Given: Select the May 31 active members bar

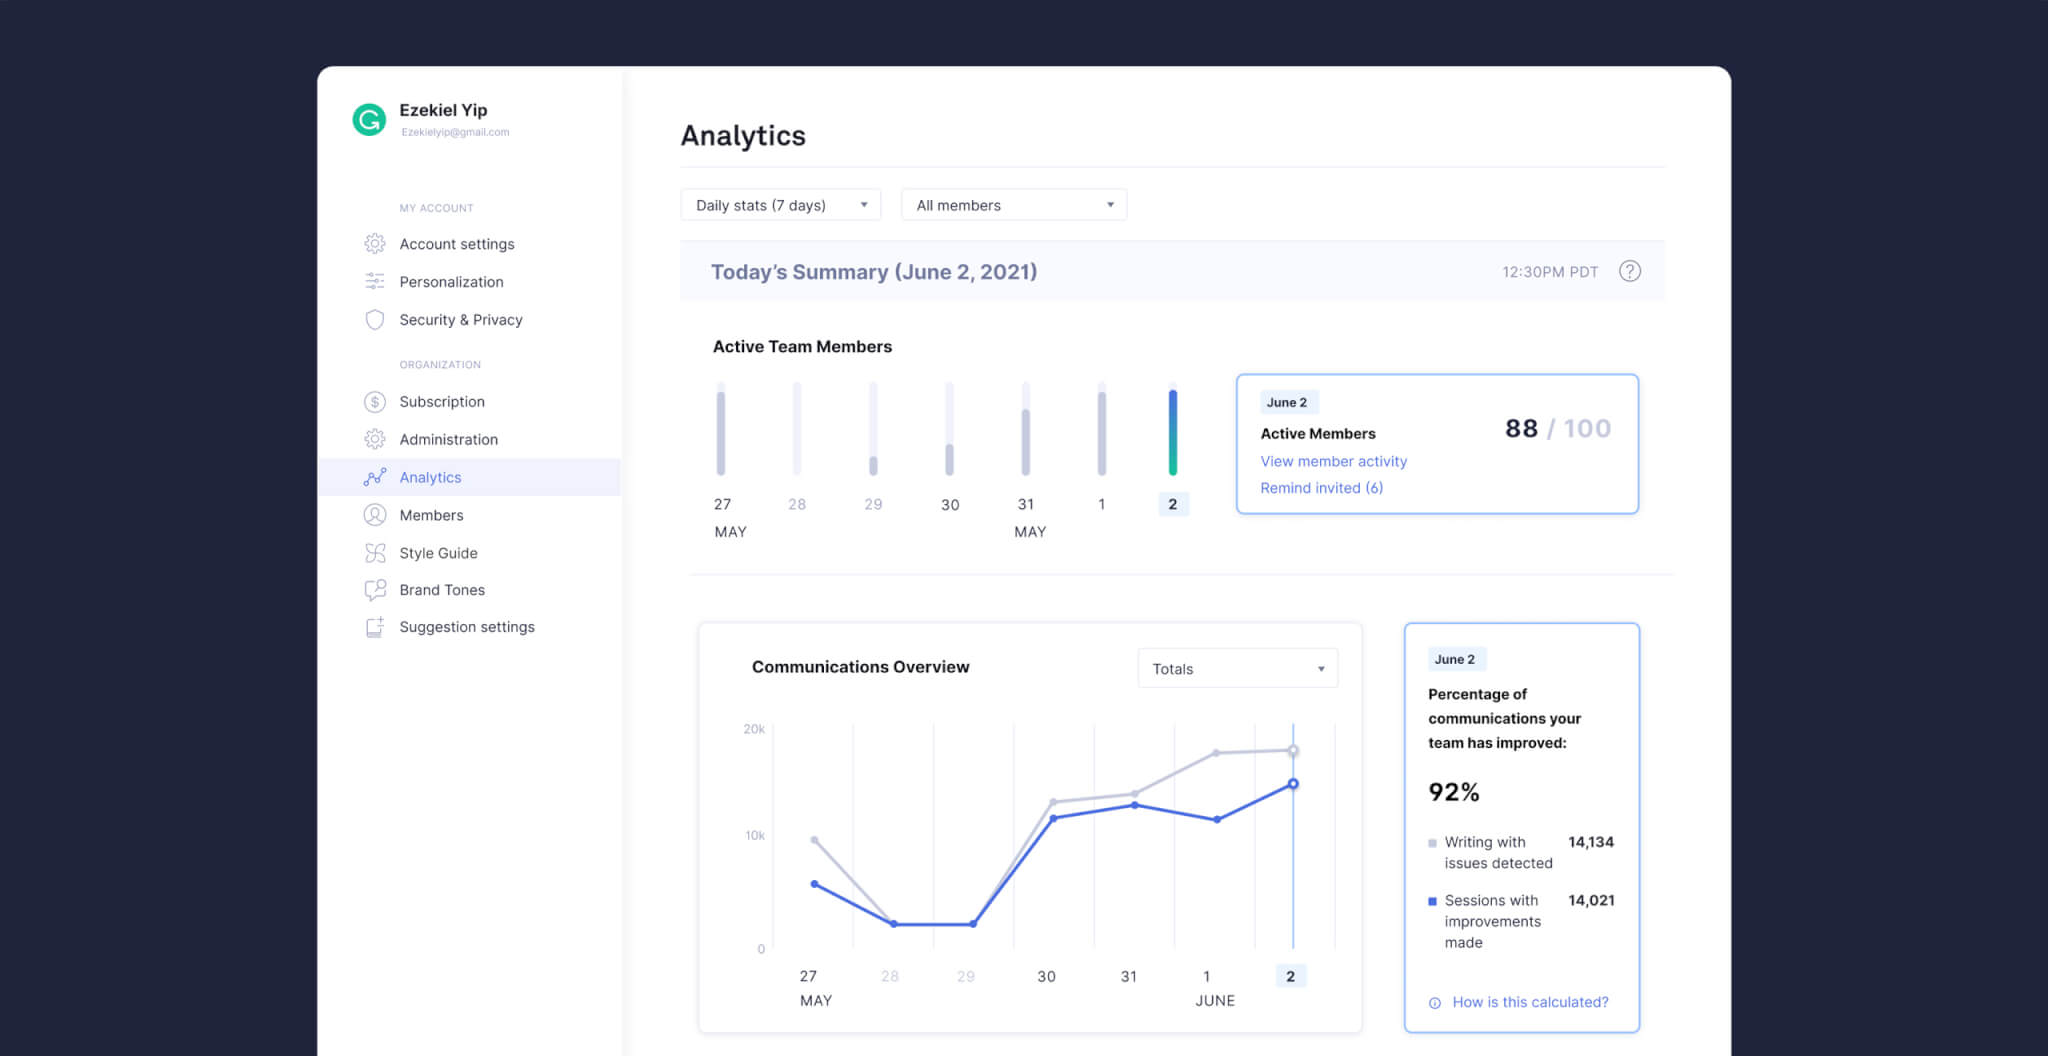Looking at the screenshot, I should [x=1025, y=440].
